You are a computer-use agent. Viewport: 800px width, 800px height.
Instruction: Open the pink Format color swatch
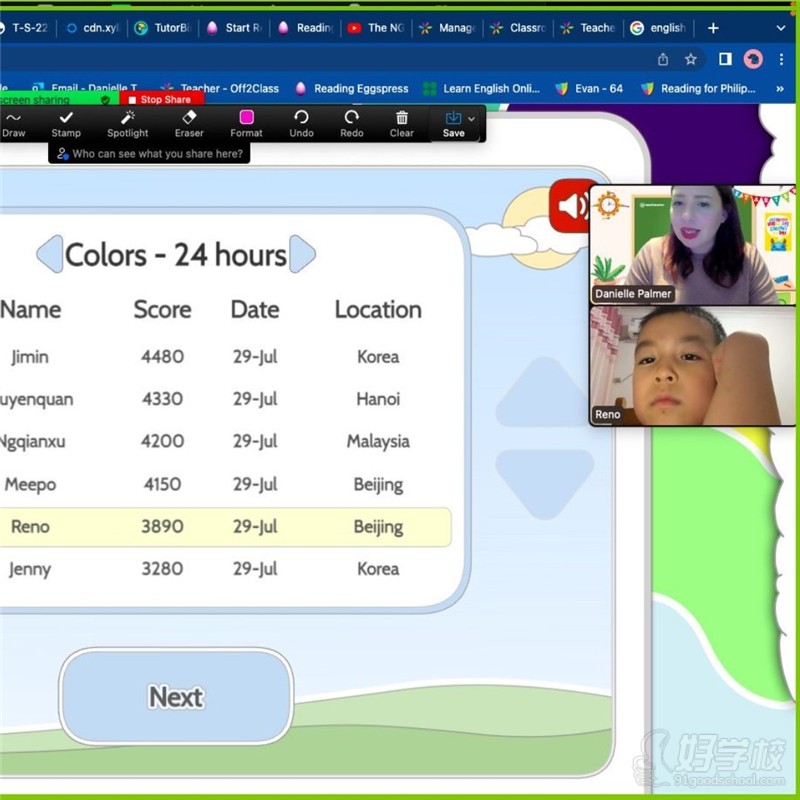click(246, 118)
